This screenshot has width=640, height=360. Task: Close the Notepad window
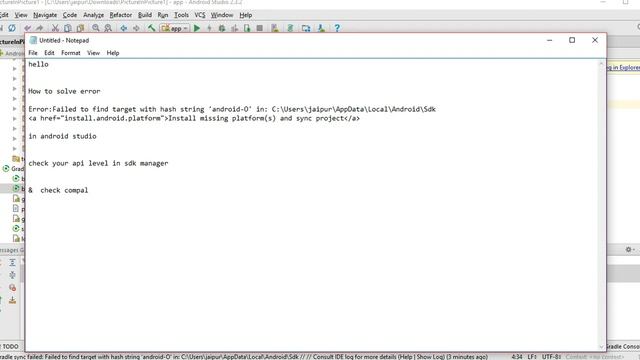(595, 40)
